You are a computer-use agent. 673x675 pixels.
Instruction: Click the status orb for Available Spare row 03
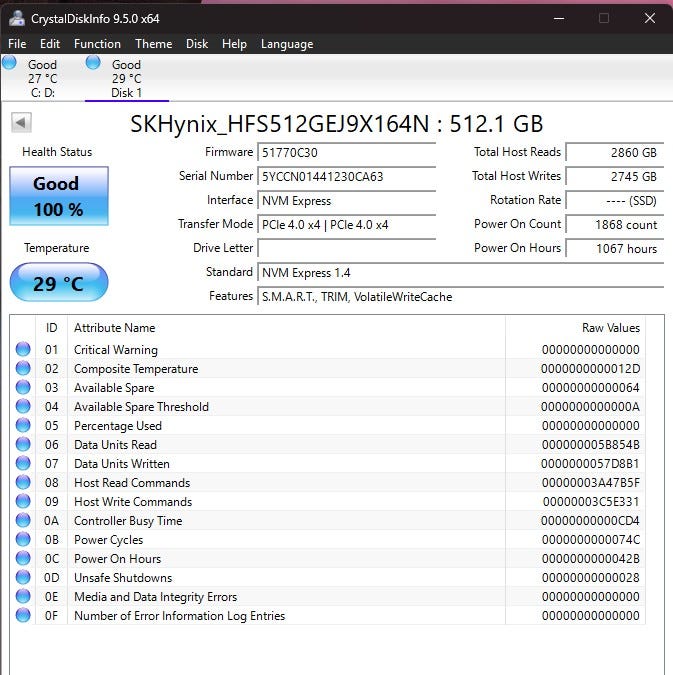coord(23,387)
